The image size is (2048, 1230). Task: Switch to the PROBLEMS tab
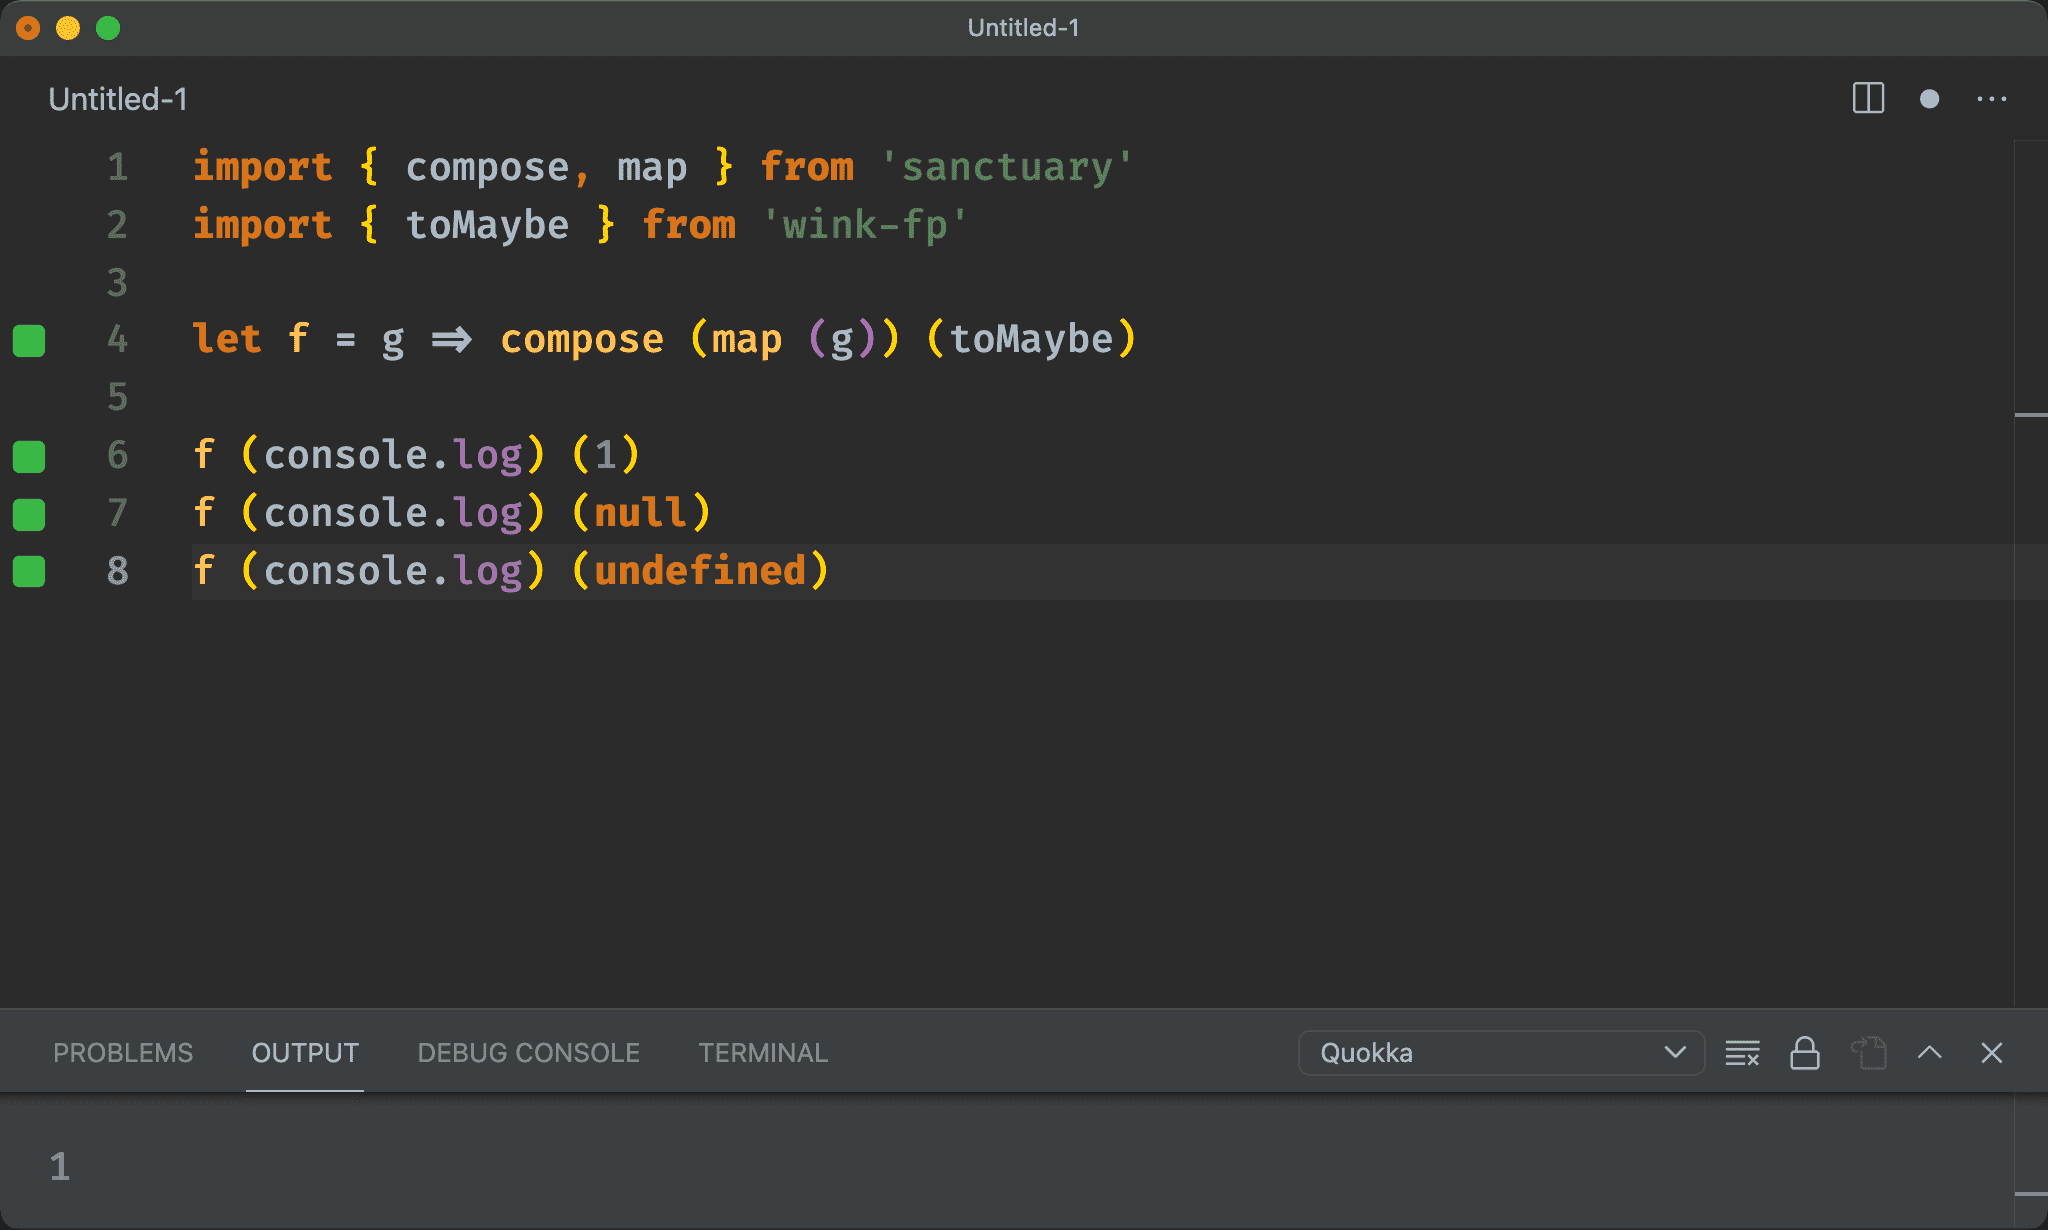pos(123,1053)
